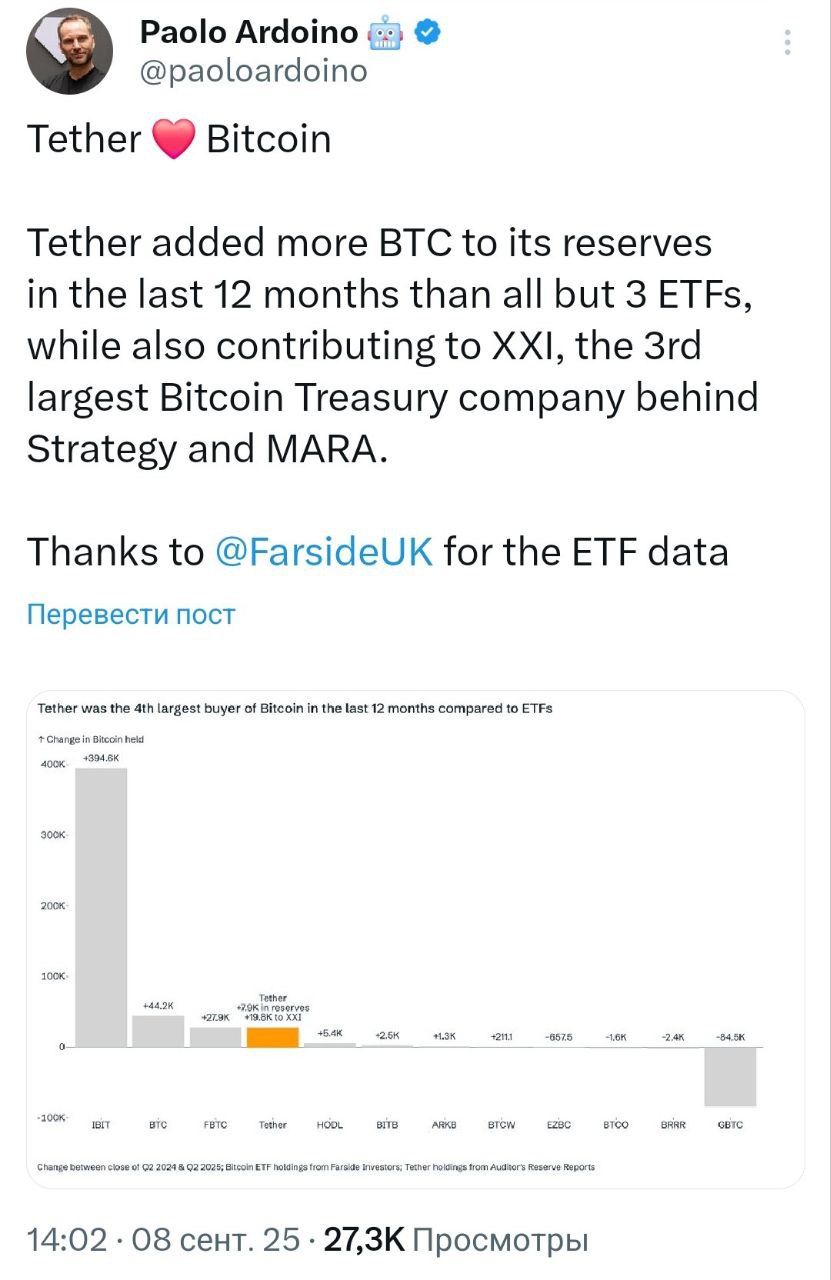Open the attached Bitcoin ETF chart image
The width and height of the screenshot is (831, 1280).
tap(415, 938)
